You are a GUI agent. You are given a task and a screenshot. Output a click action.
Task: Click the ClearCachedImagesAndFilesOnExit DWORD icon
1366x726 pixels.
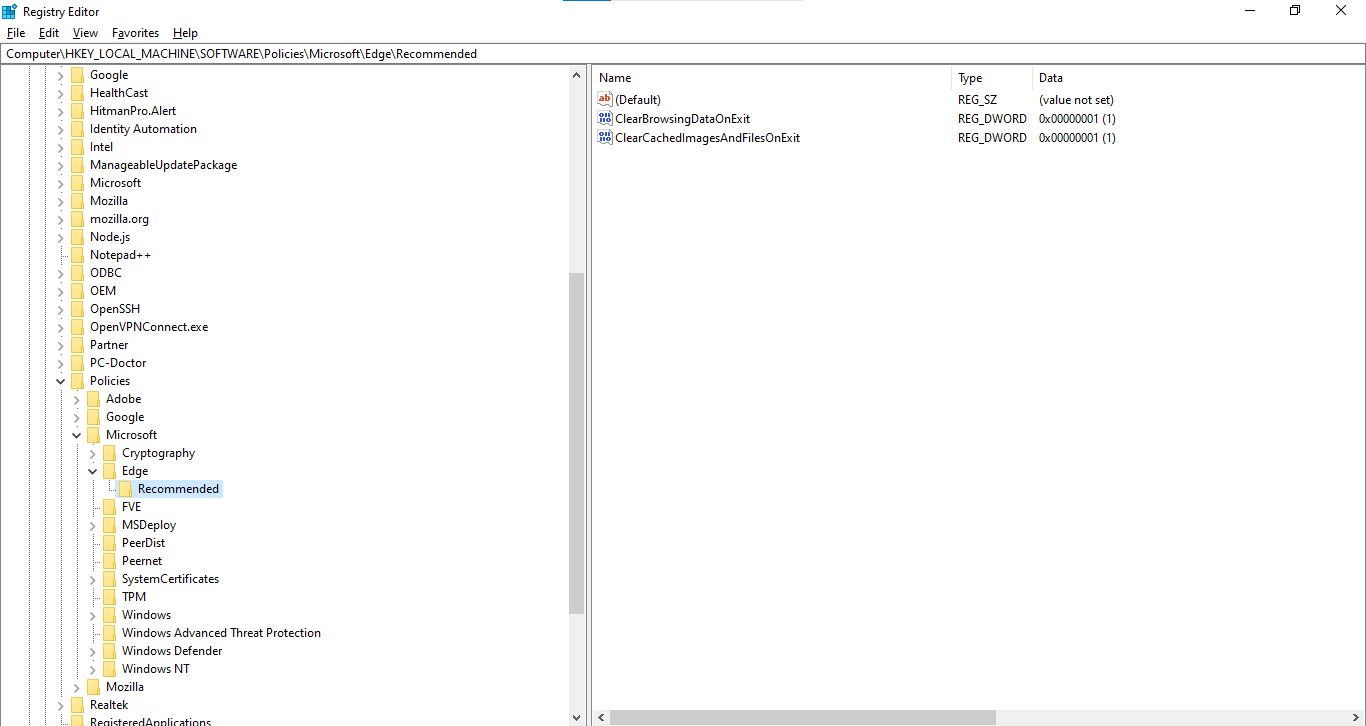point(604,137)
